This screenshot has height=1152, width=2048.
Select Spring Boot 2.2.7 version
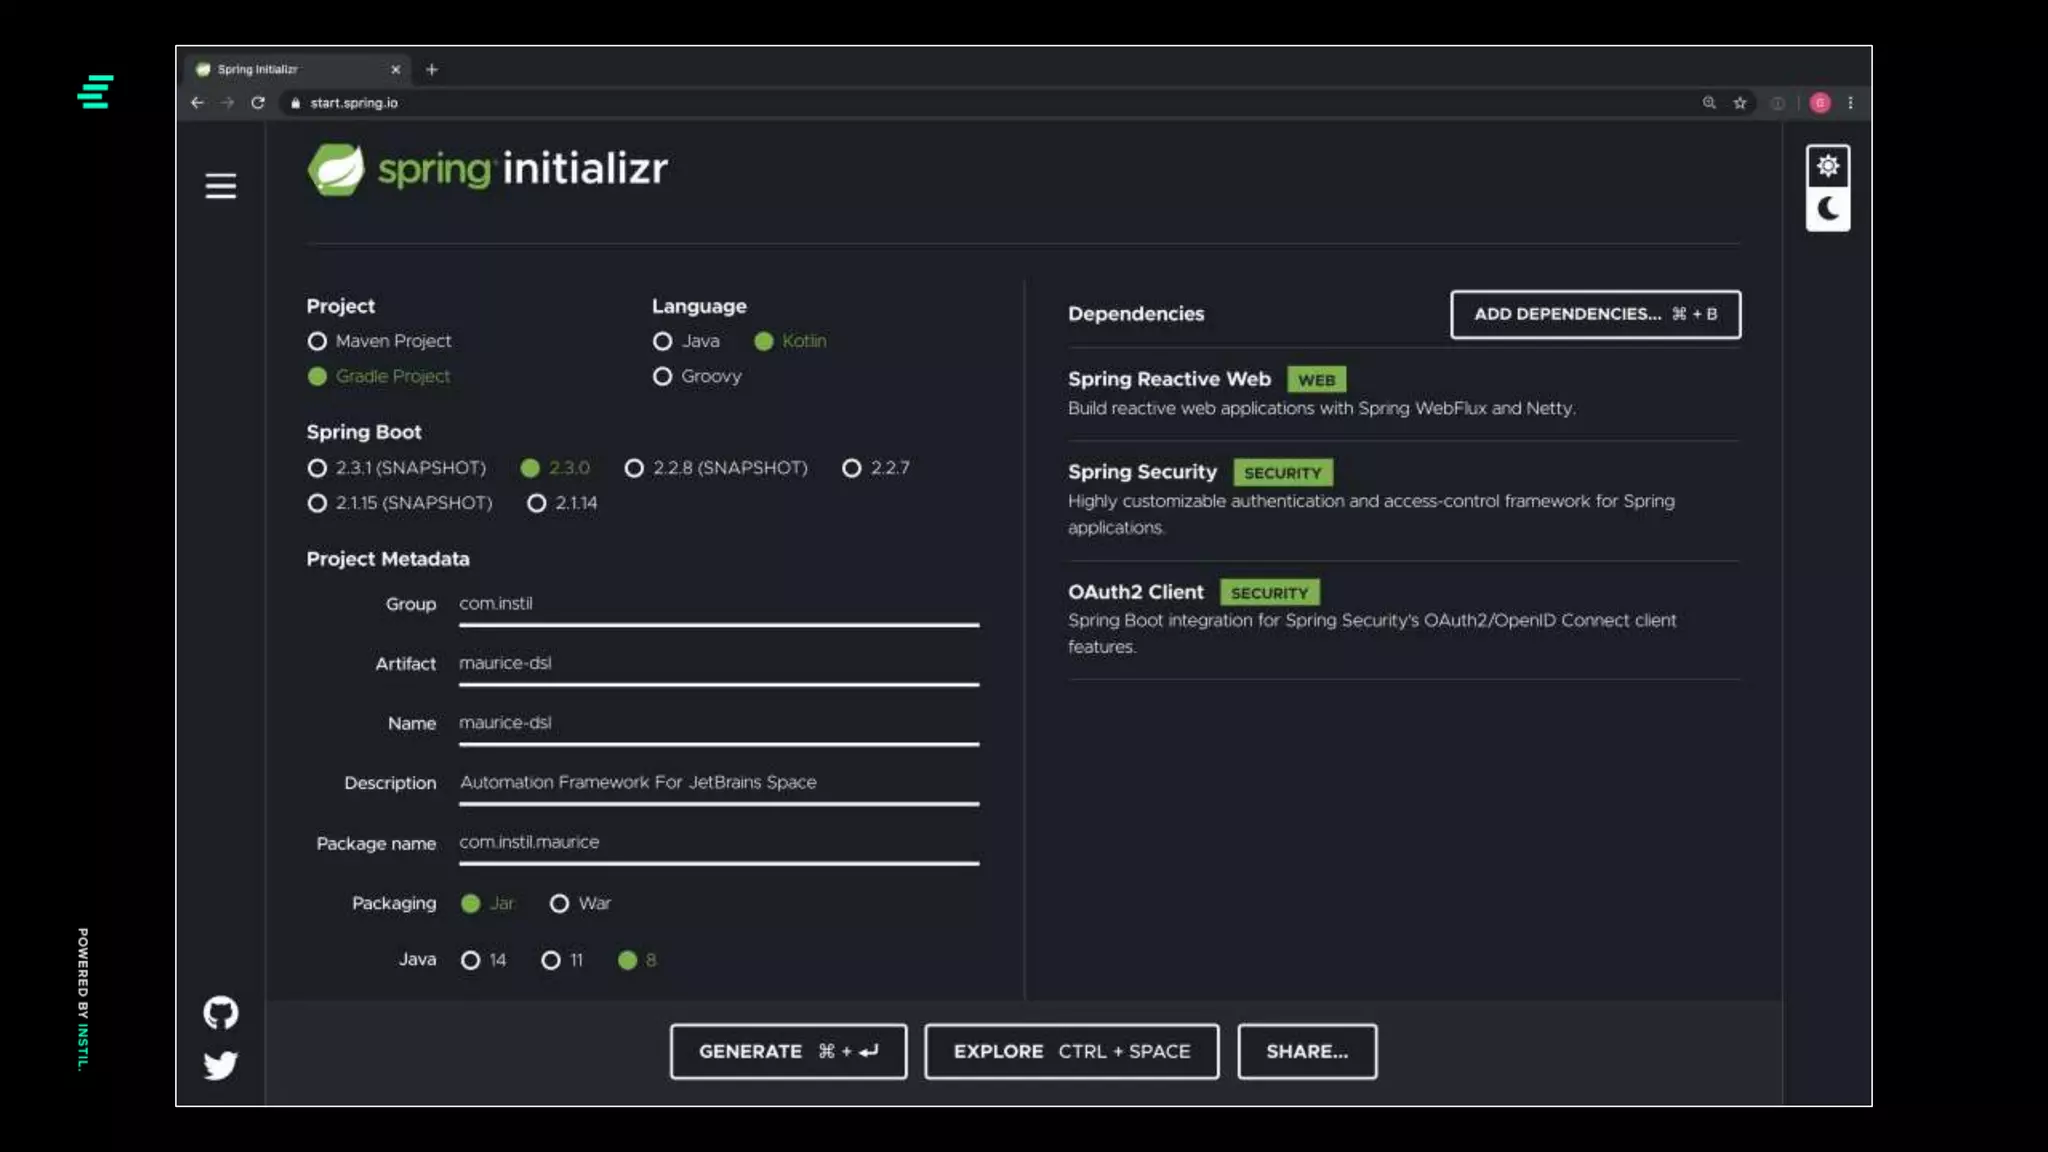(x=852, y=468)
